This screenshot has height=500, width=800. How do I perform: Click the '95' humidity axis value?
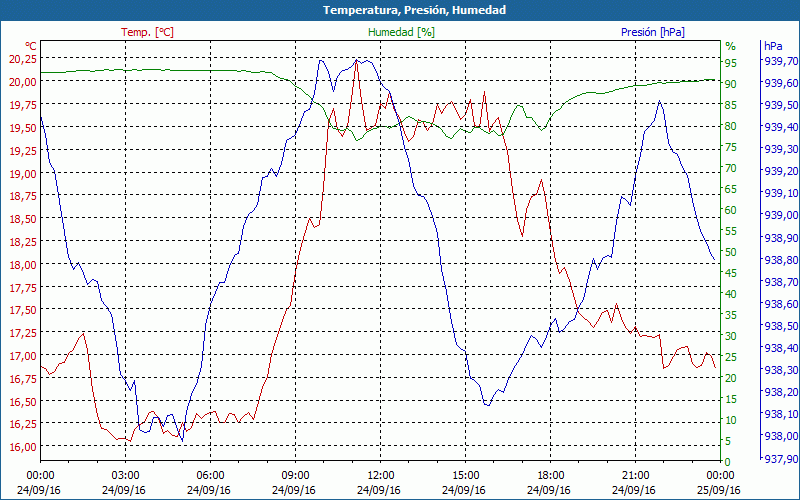point(731,63)
